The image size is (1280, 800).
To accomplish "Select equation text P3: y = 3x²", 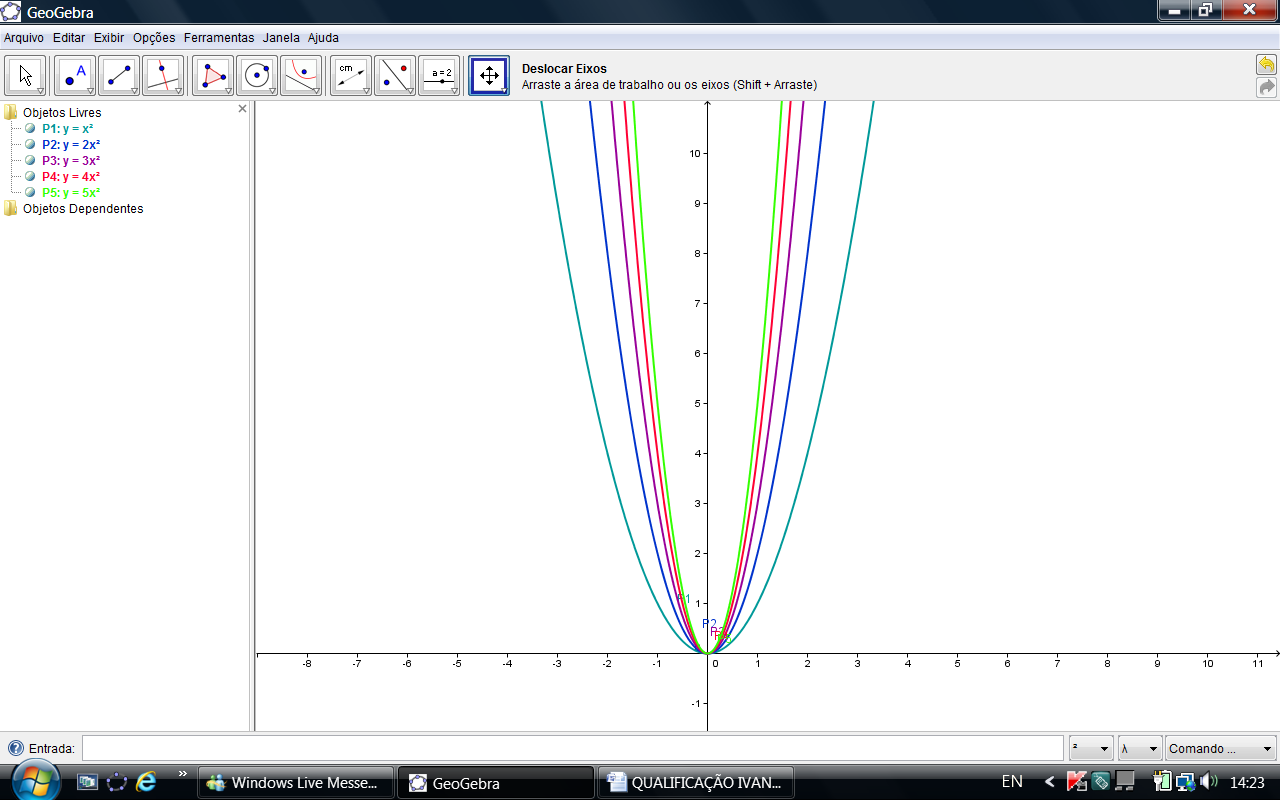I will click(71, 161).
